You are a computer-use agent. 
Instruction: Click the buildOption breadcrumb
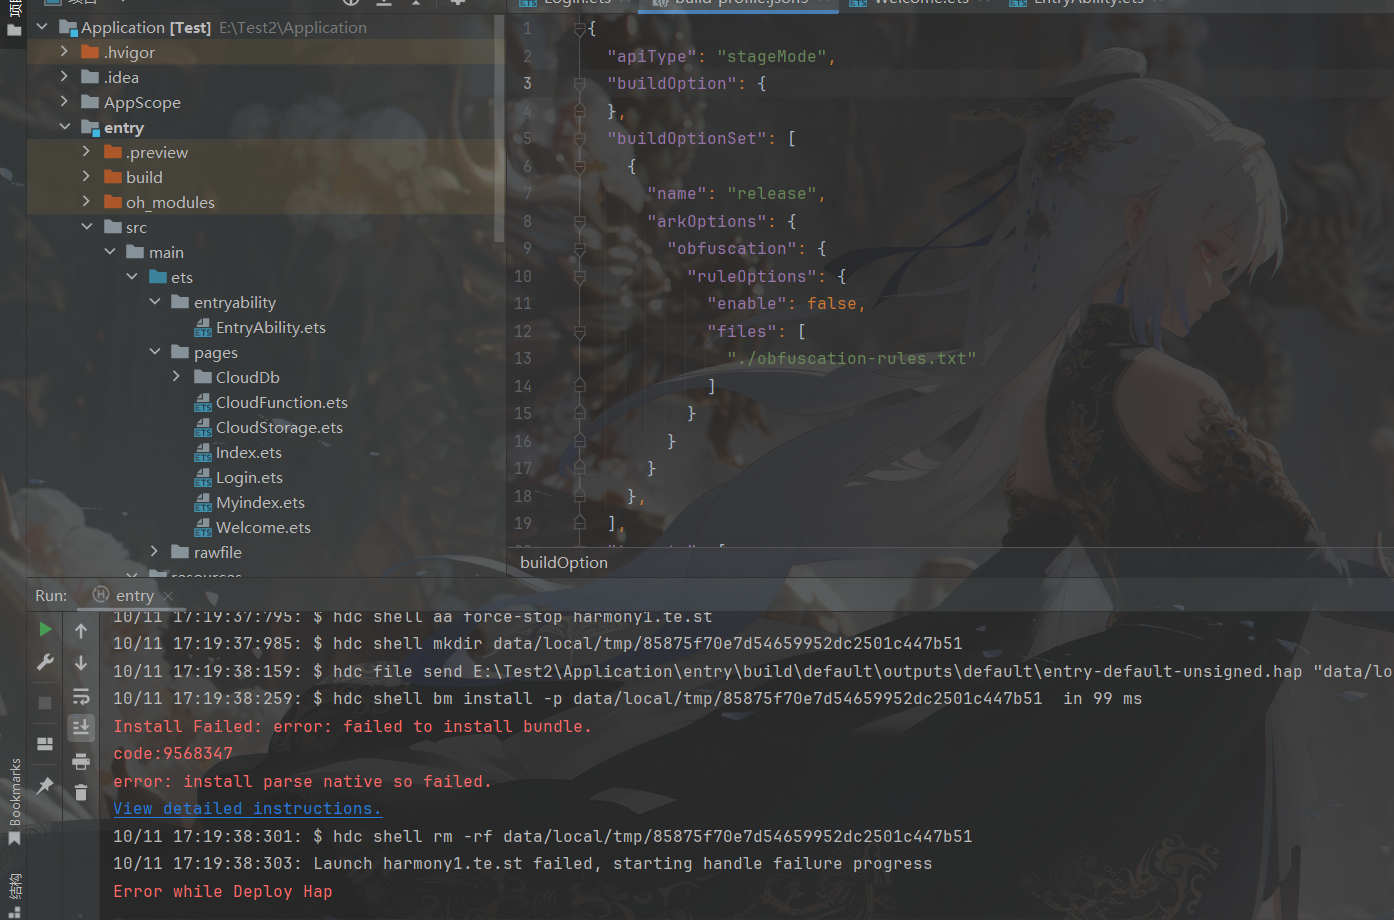pyautogui.click(x=564, y=563)
